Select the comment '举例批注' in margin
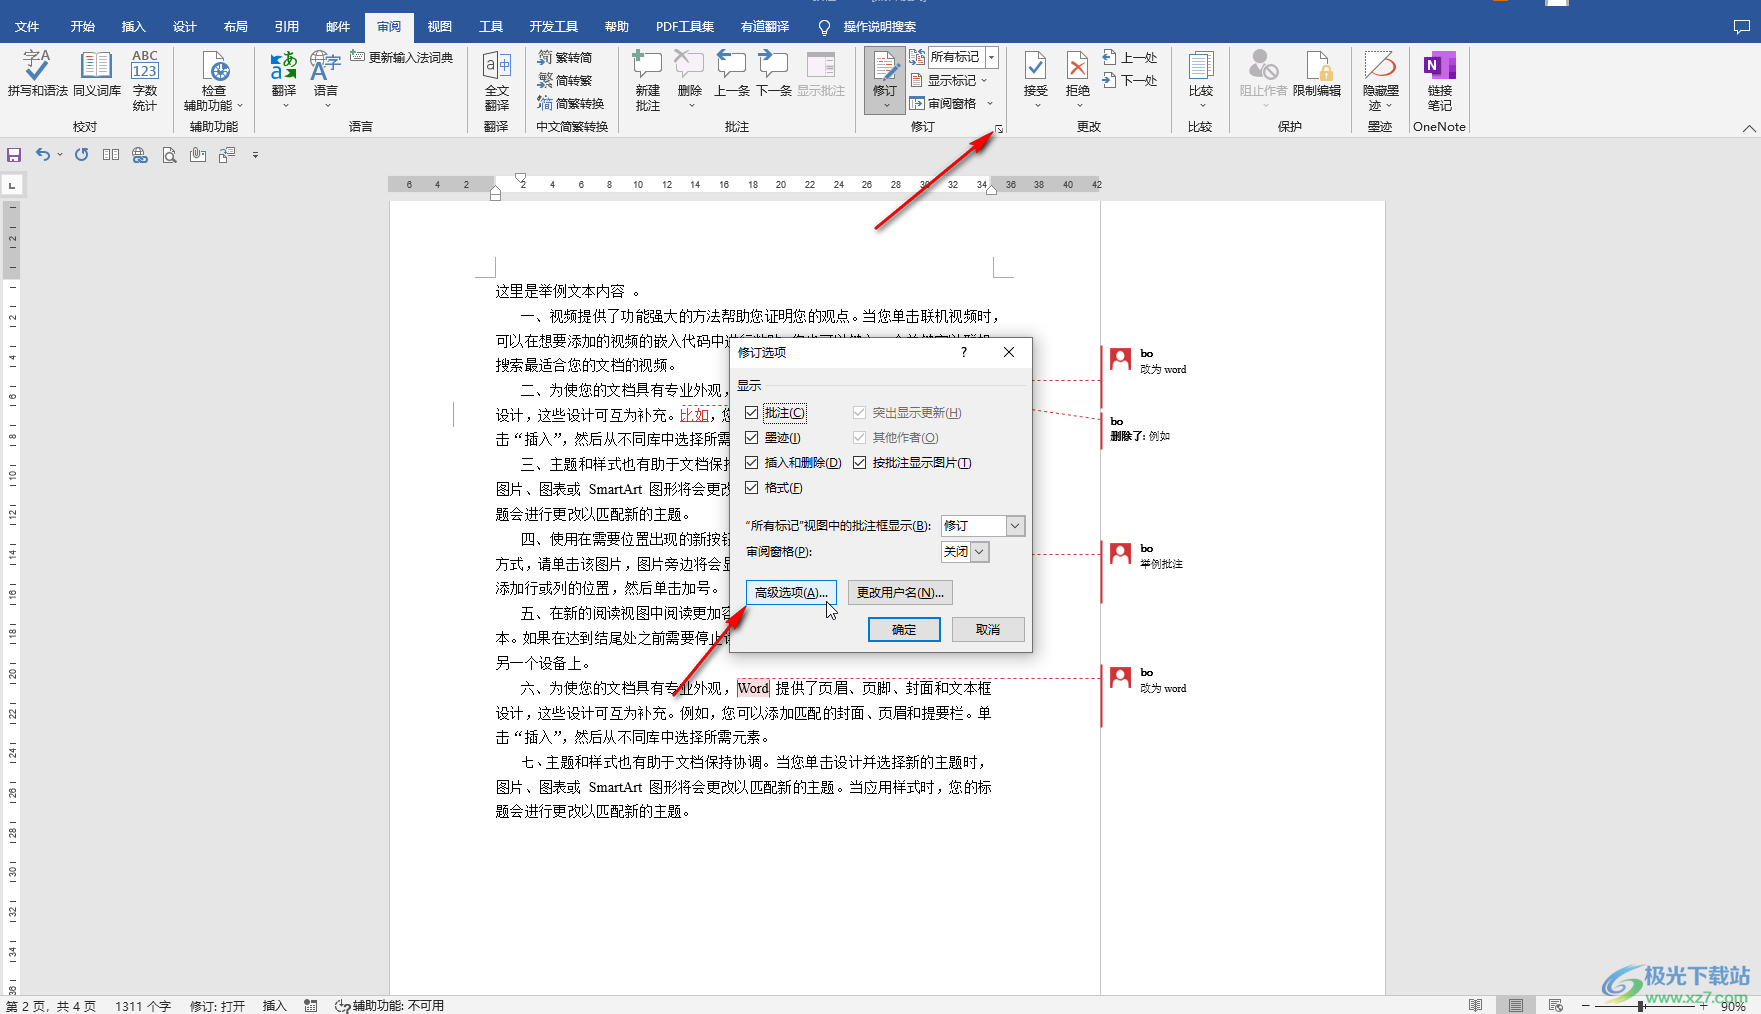 click(1162, 564)
